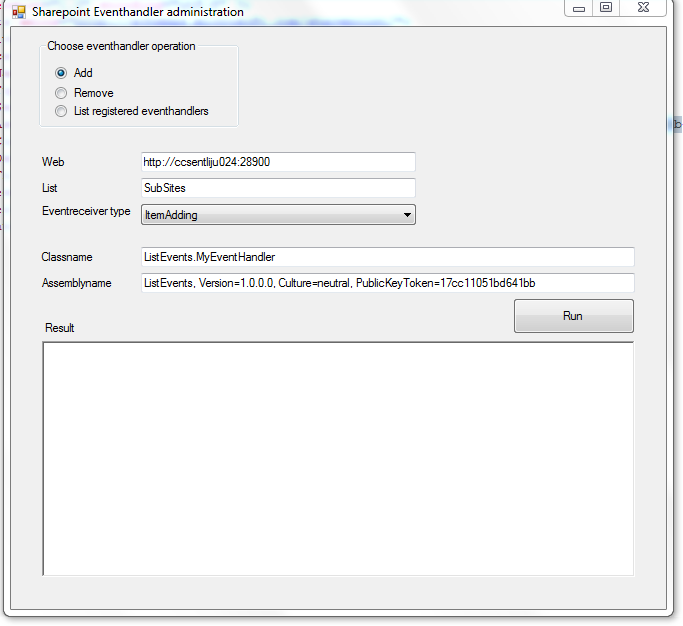Viewport: 683px width, 626px height.
Task: Close the Sharepoint Eventhandler administration window
Action: 643,8
